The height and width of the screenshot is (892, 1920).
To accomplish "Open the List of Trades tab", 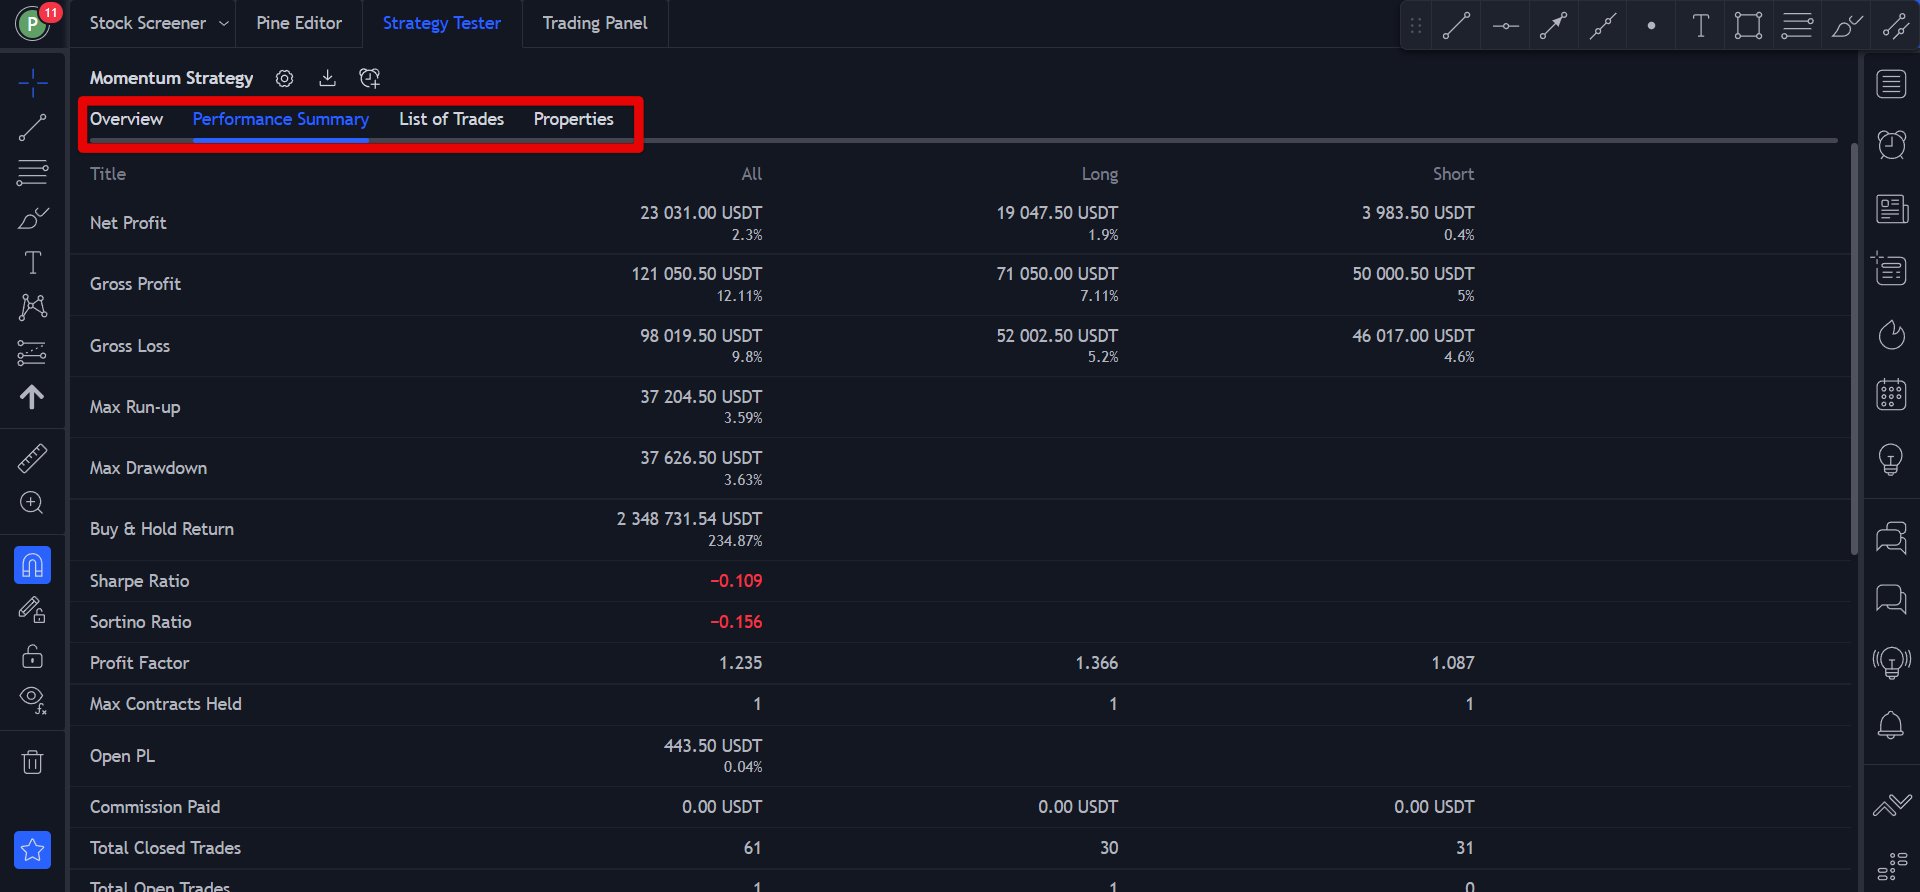I will click(x=452, y=119).
